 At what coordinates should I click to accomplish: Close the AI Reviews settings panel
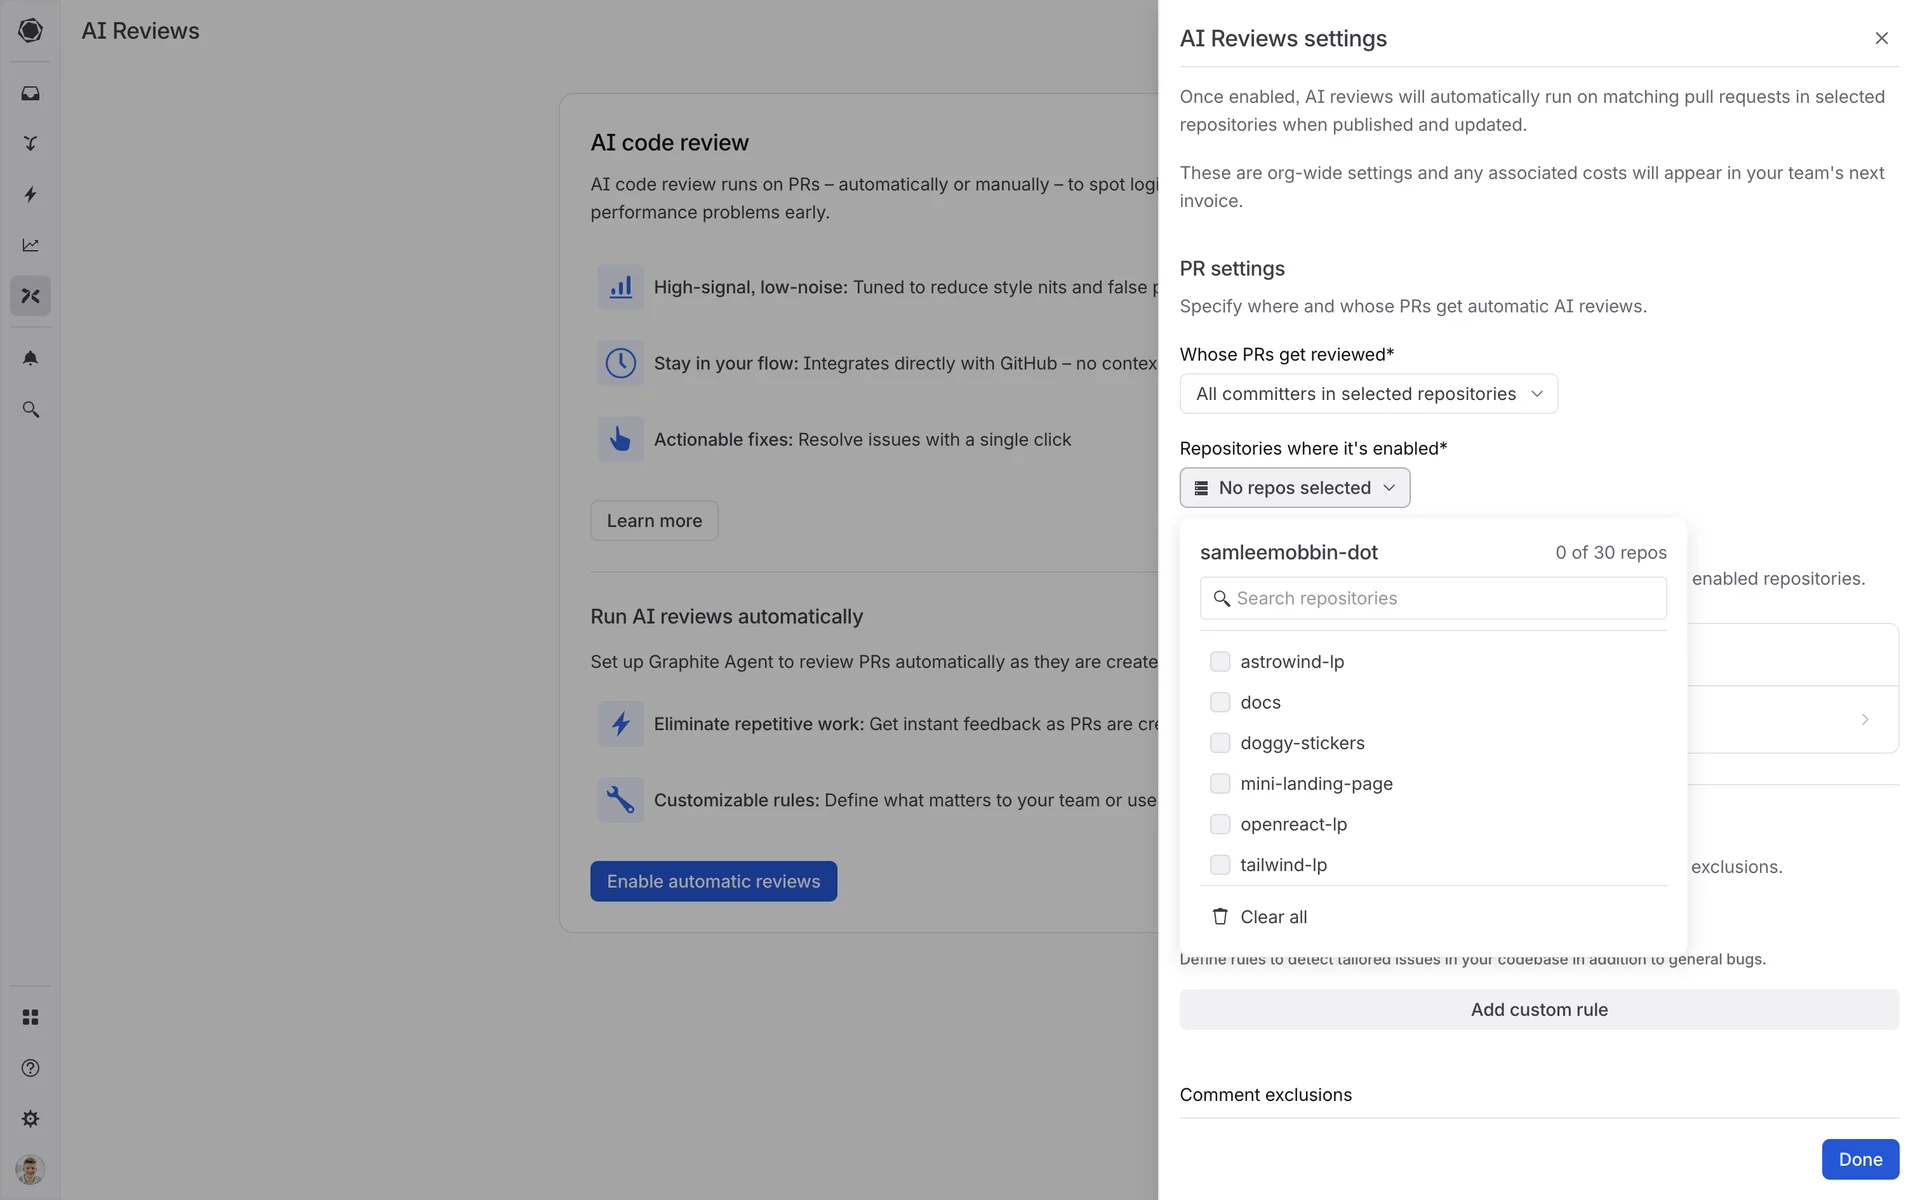tap(1881, 38)
